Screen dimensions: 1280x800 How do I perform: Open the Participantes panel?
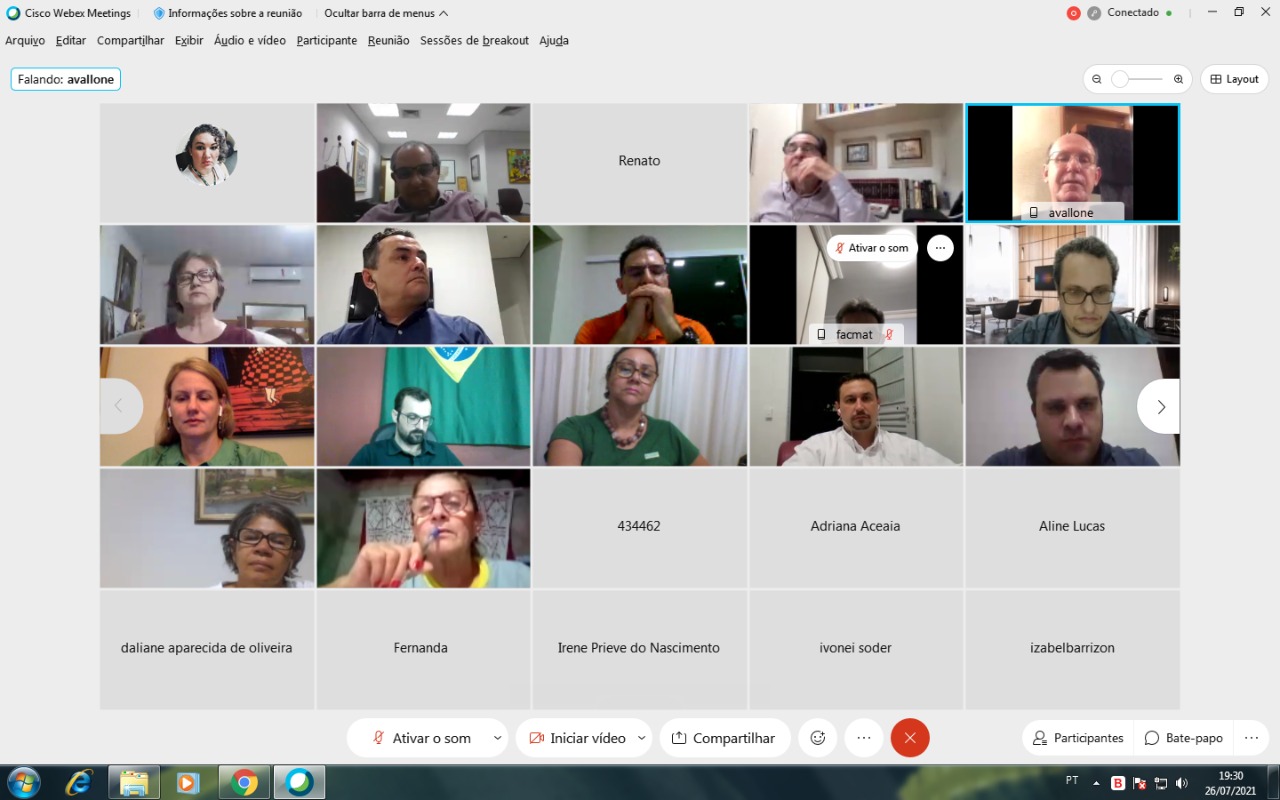tap(1078, 738)
